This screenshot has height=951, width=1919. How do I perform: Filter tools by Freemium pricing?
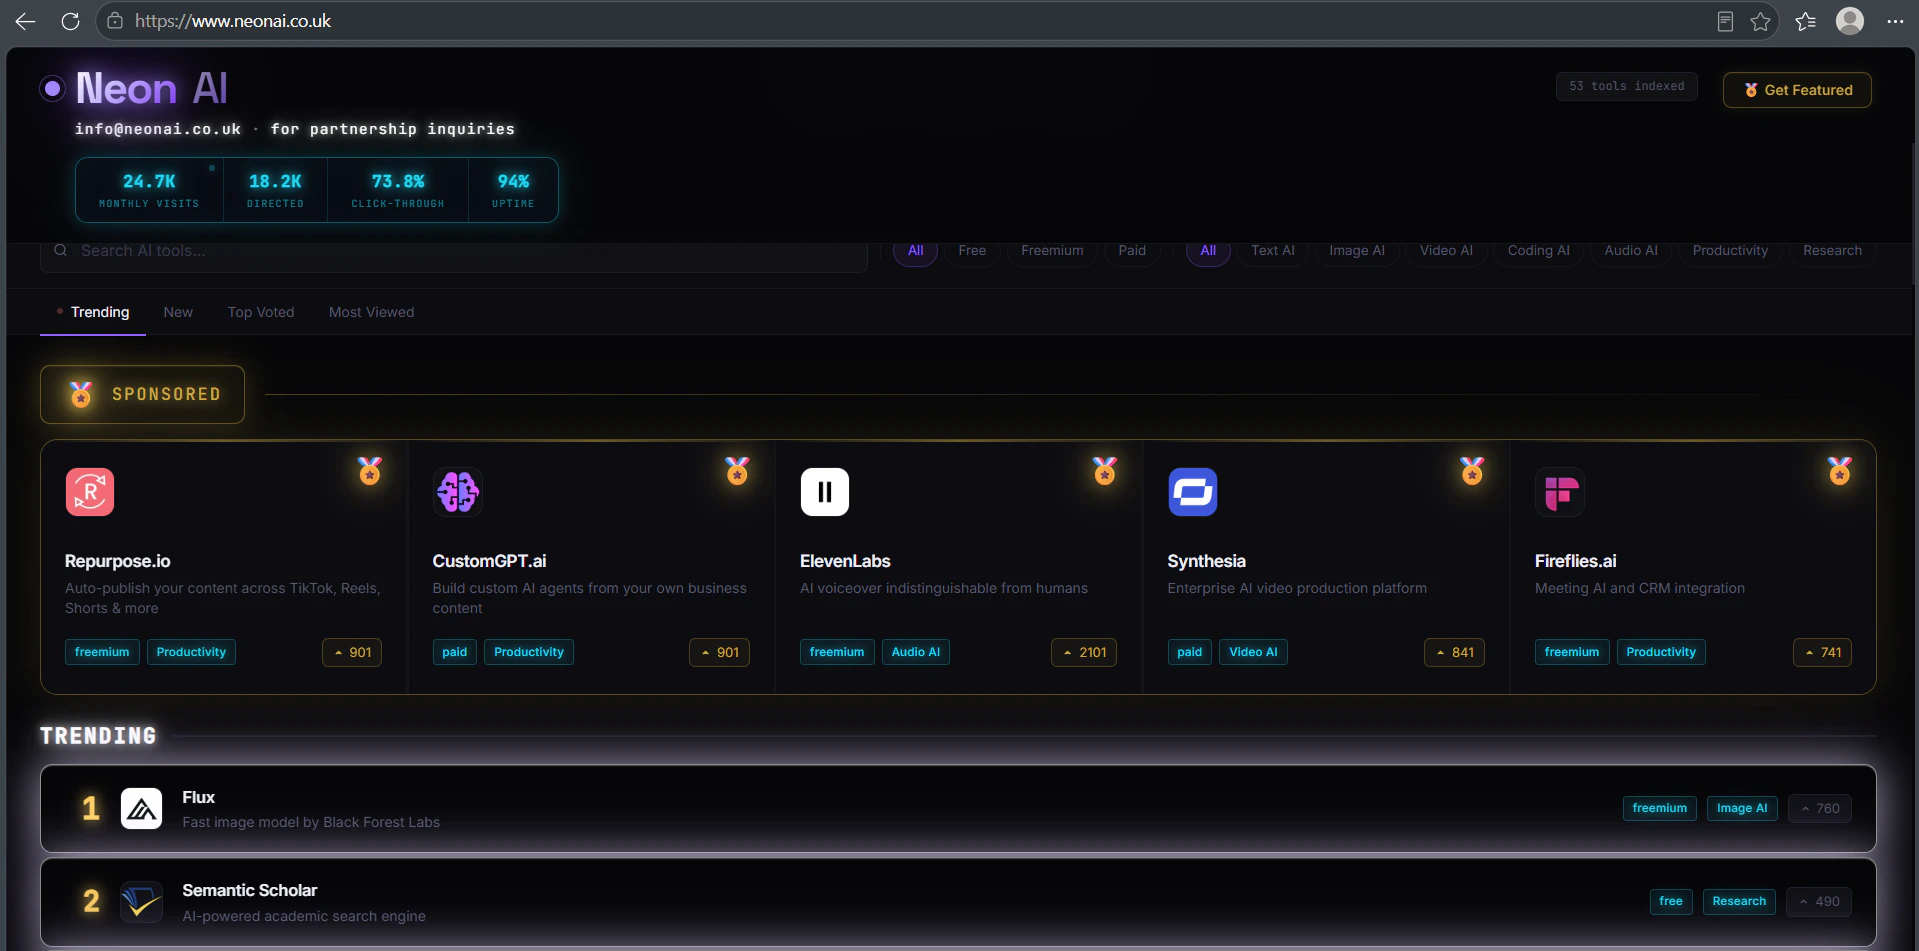point(1052,251)
